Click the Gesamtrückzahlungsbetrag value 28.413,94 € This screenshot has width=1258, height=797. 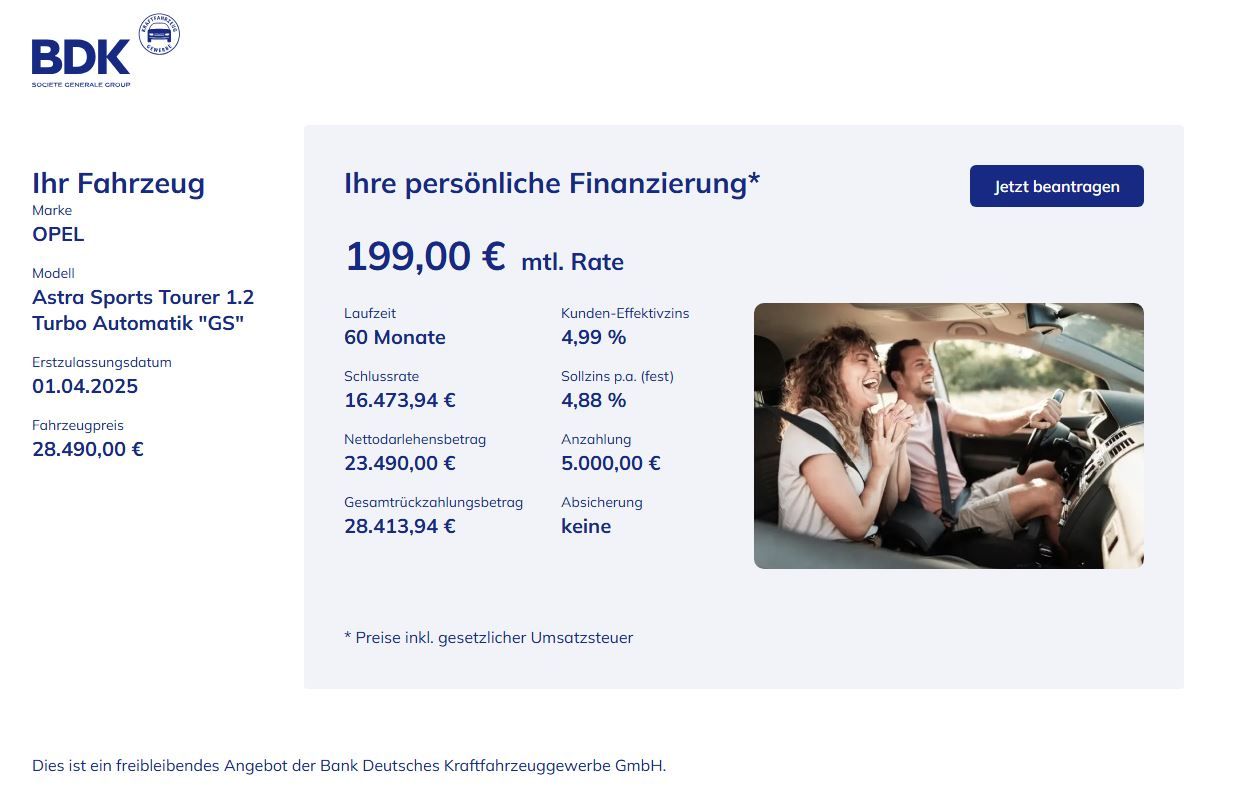(x=400, y=526)
